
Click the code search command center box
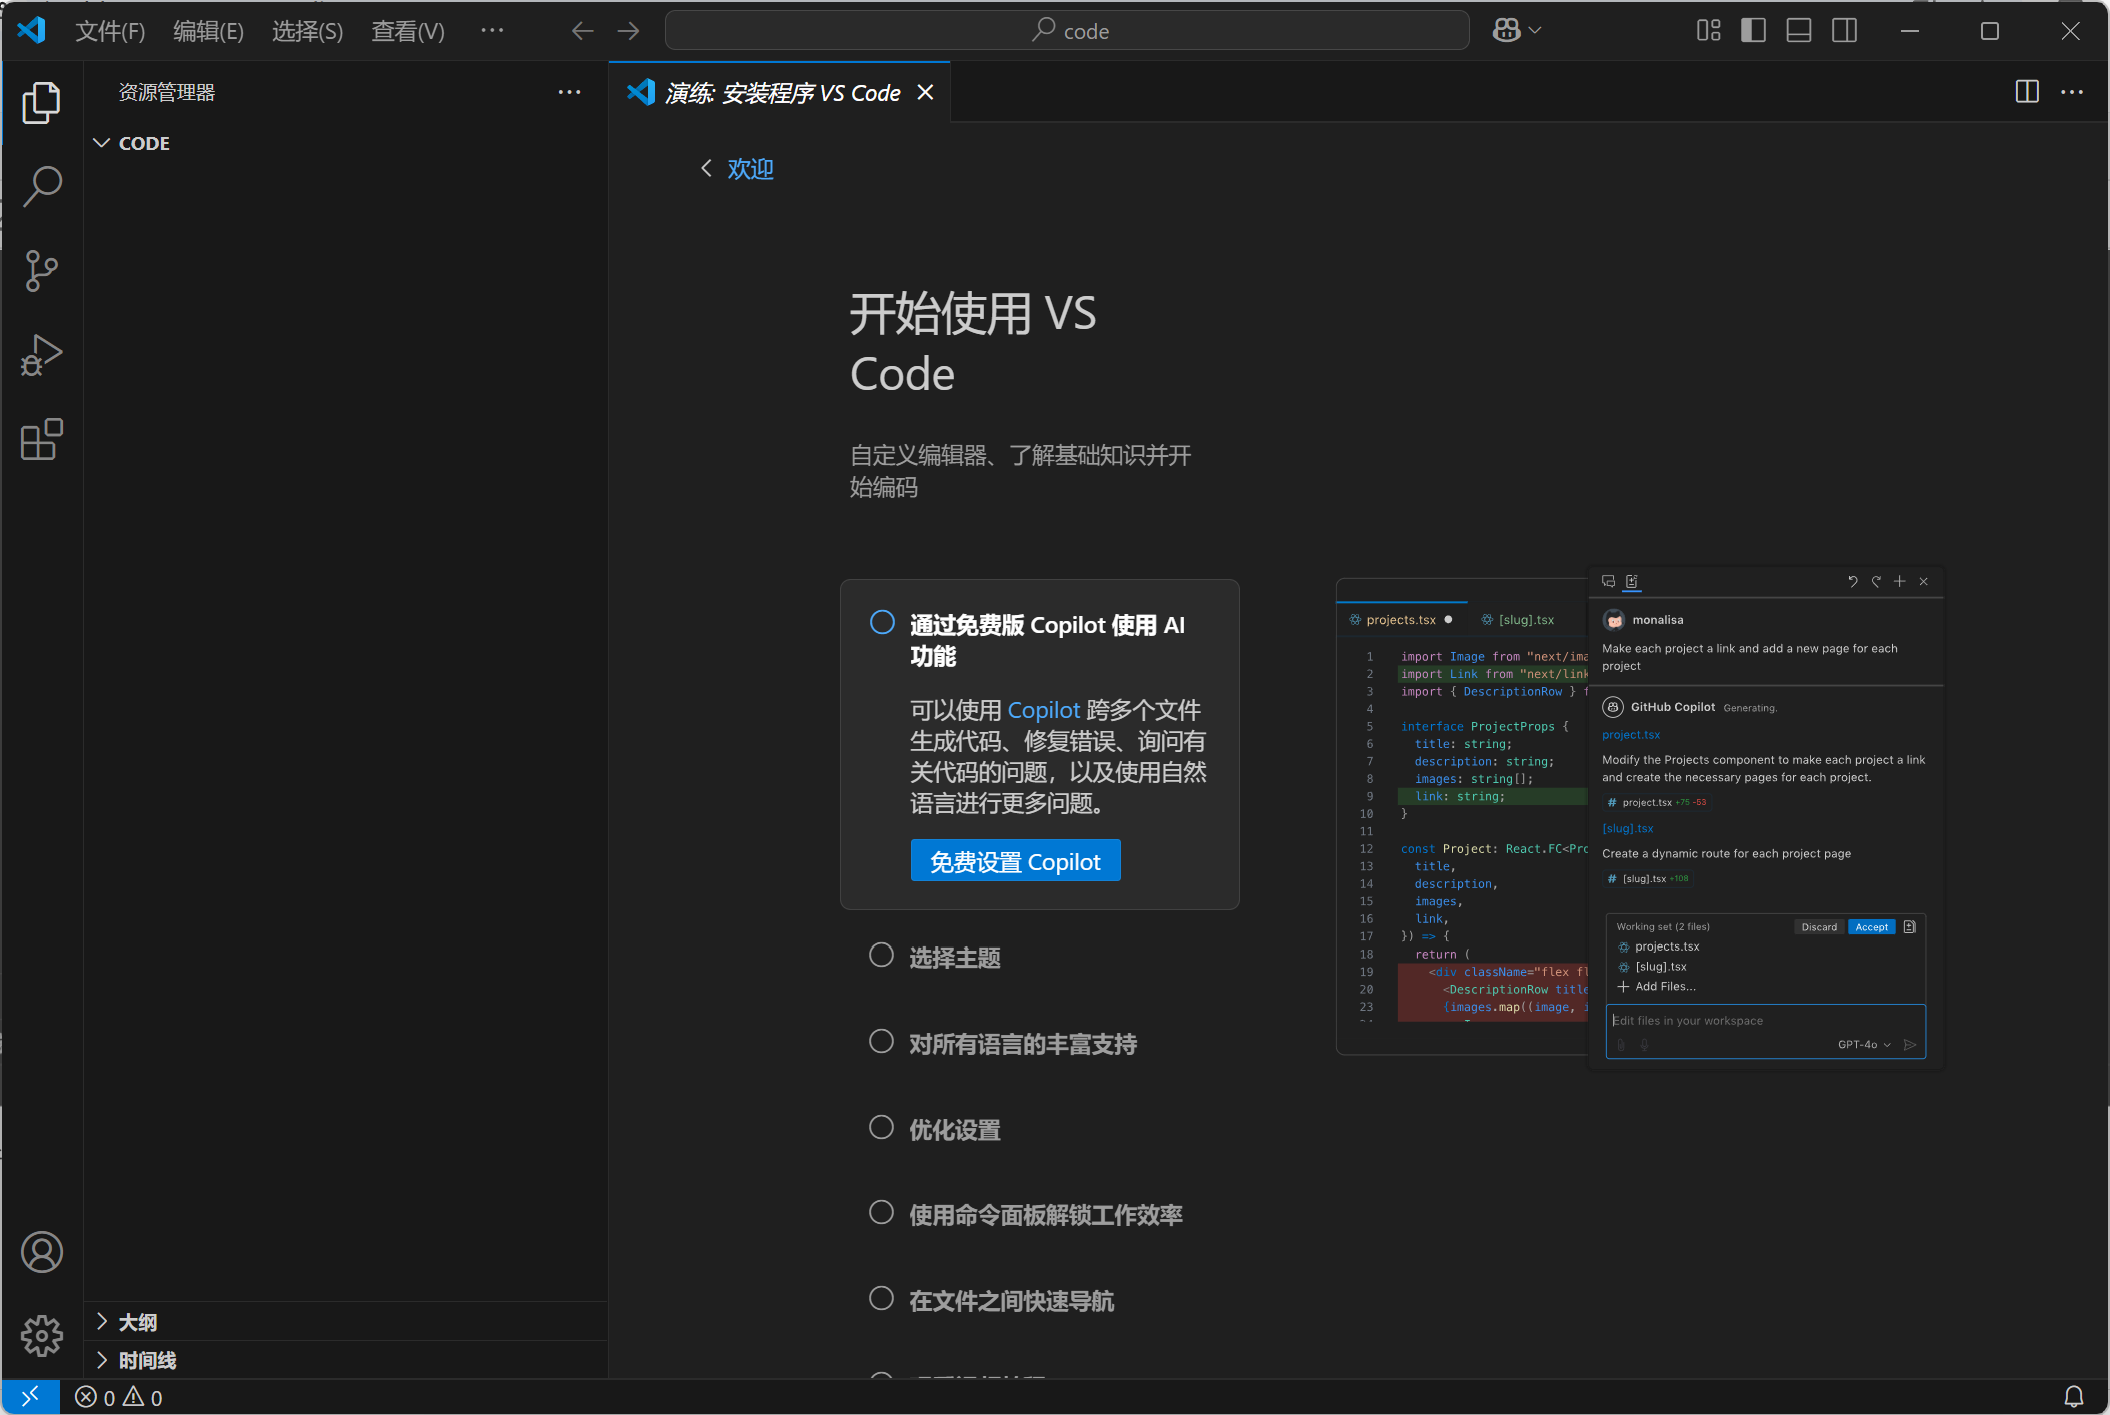[1067, 31]
